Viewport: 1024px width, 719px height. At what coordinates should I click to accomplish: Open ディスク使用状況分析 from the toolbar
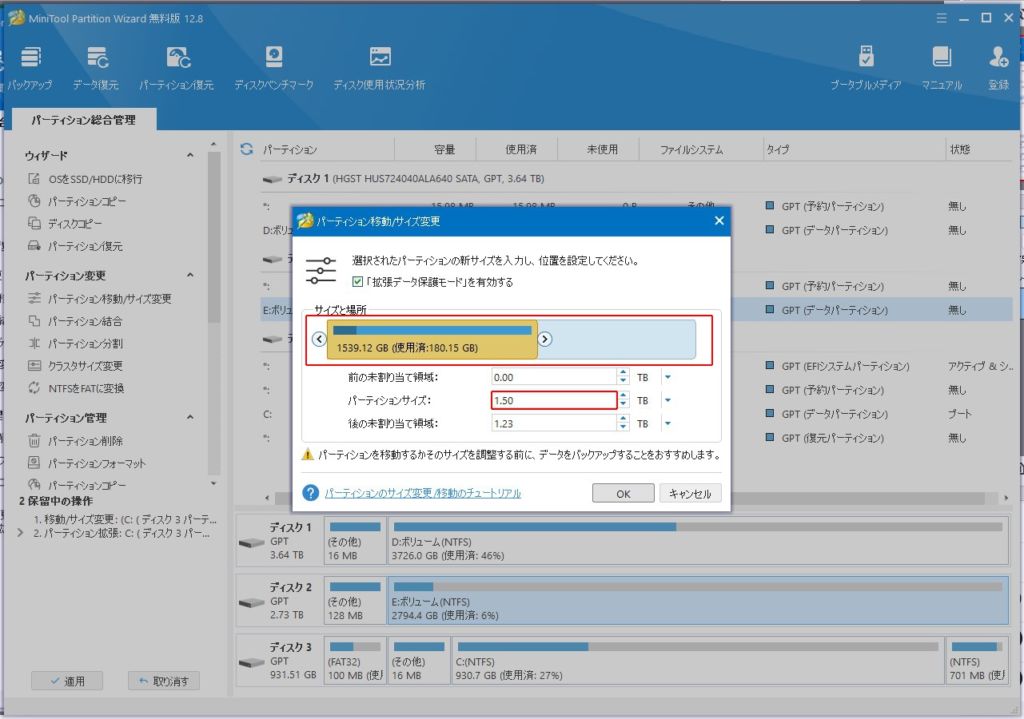[379, 58]
